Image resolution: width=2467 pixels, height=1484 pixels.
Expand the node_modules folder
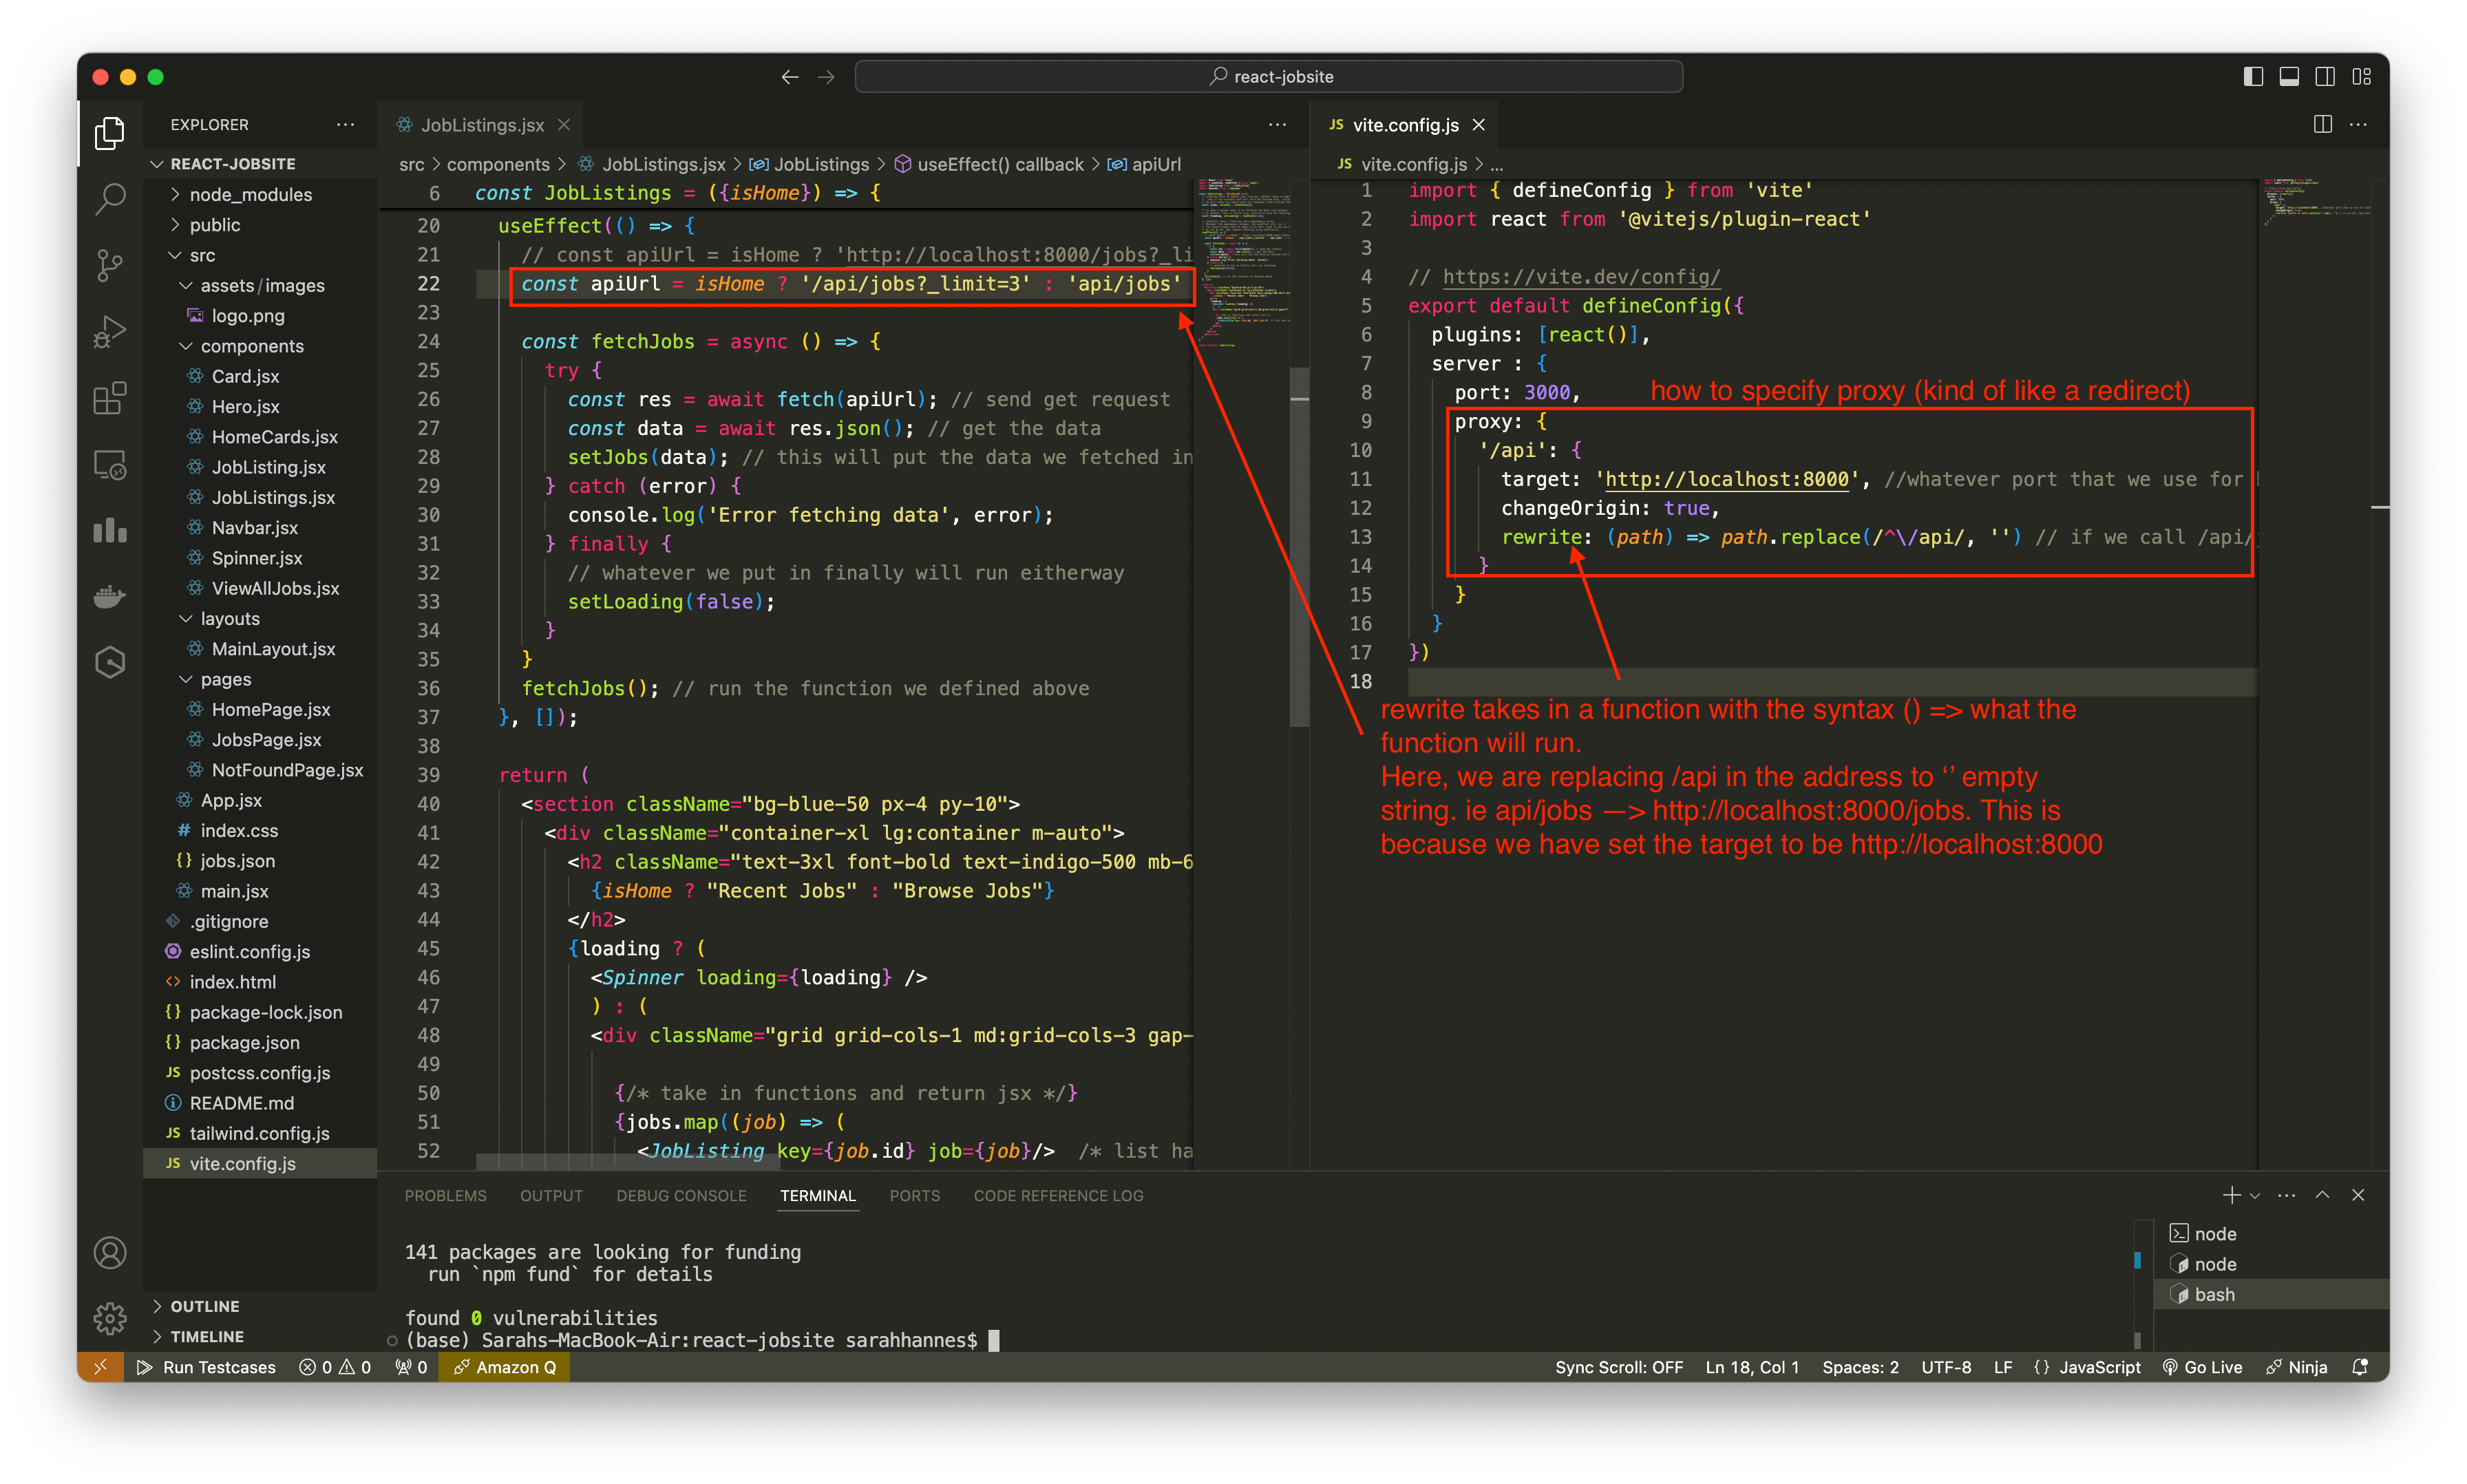tap(250, 194)
